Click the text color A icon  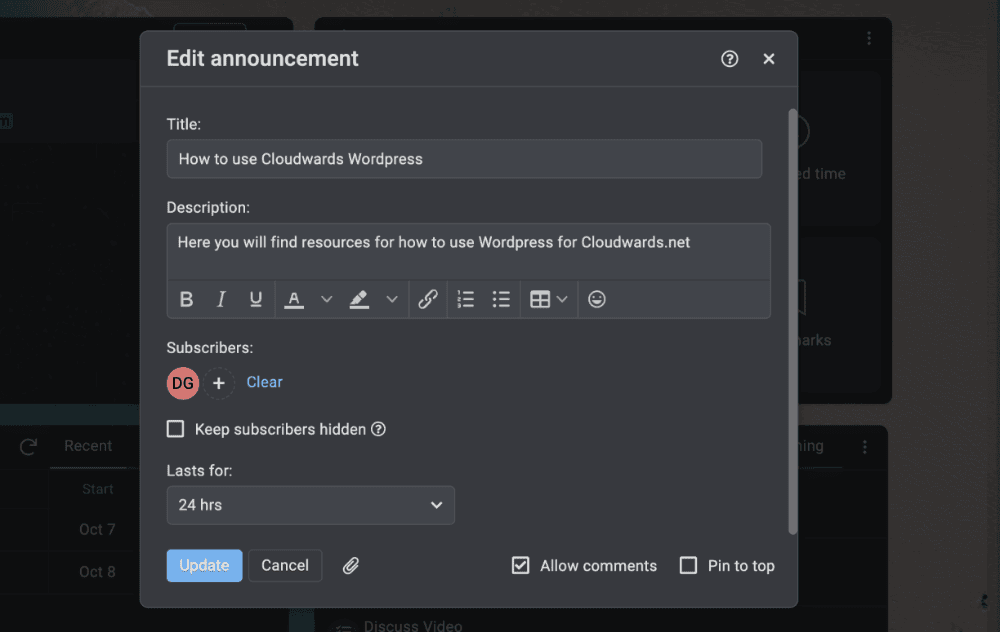coord(293,299)
